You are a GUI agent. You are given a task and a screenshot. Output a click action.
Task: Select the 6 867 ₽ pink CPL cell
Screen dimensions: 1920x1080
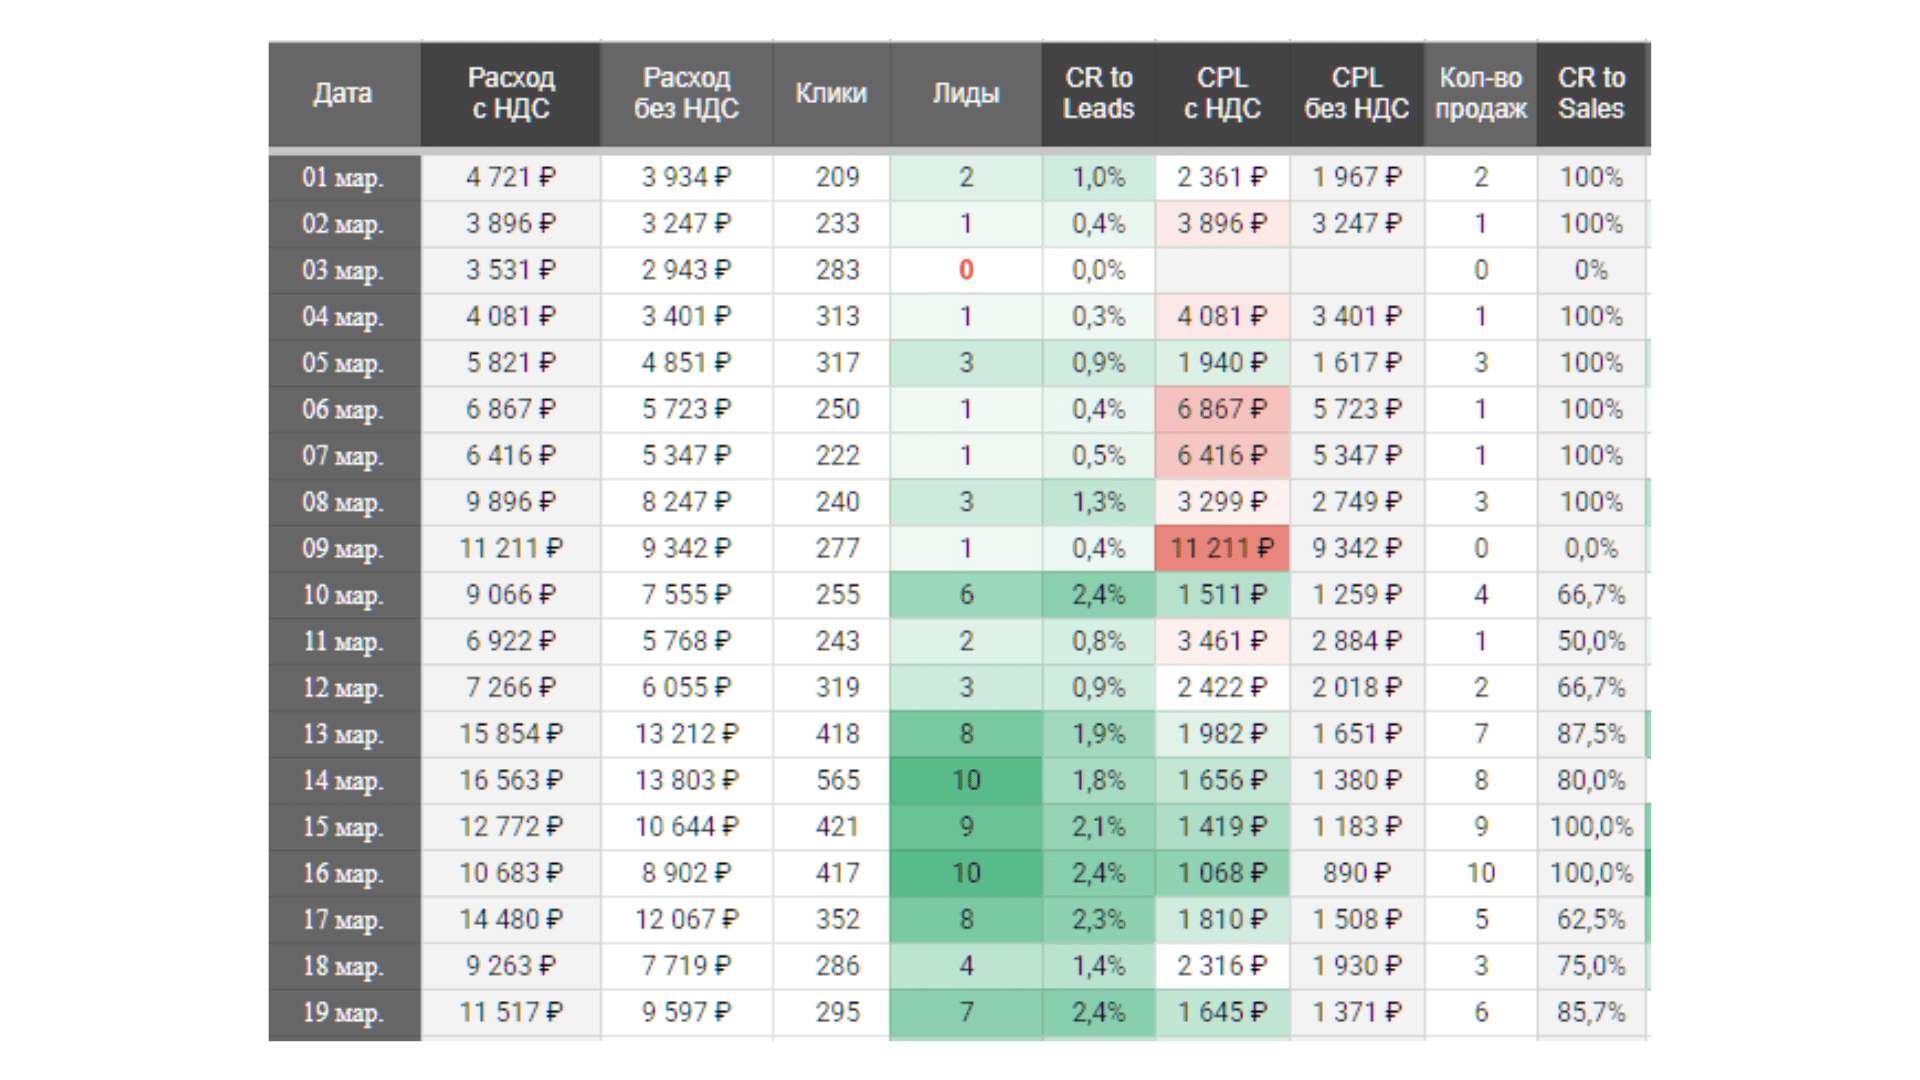coord(1221,410)
